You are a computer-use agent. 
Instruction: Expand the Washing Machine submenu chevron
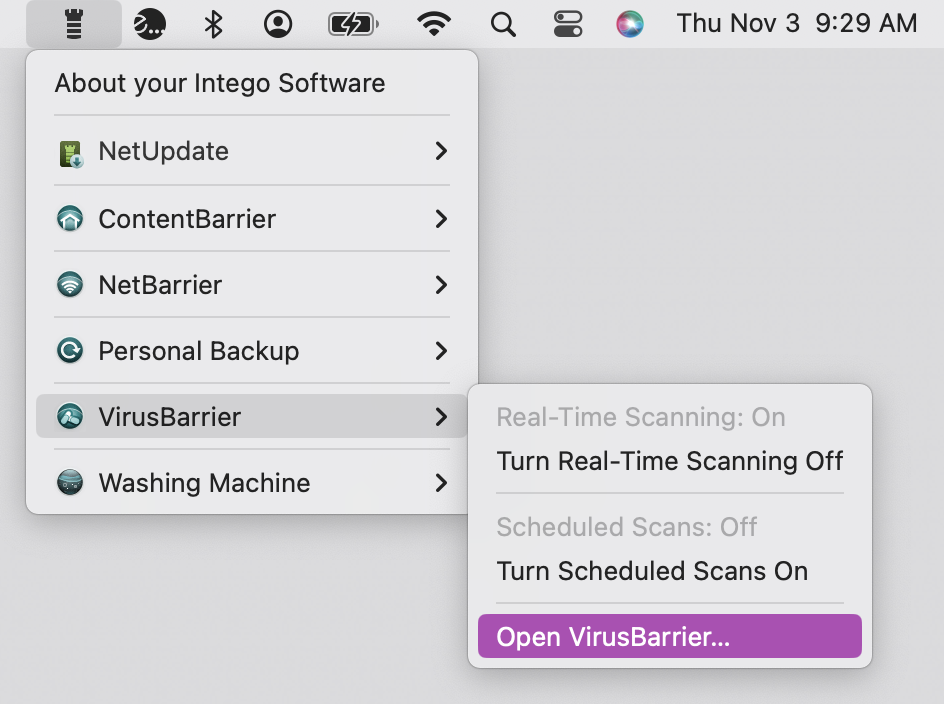click(441, 482)
